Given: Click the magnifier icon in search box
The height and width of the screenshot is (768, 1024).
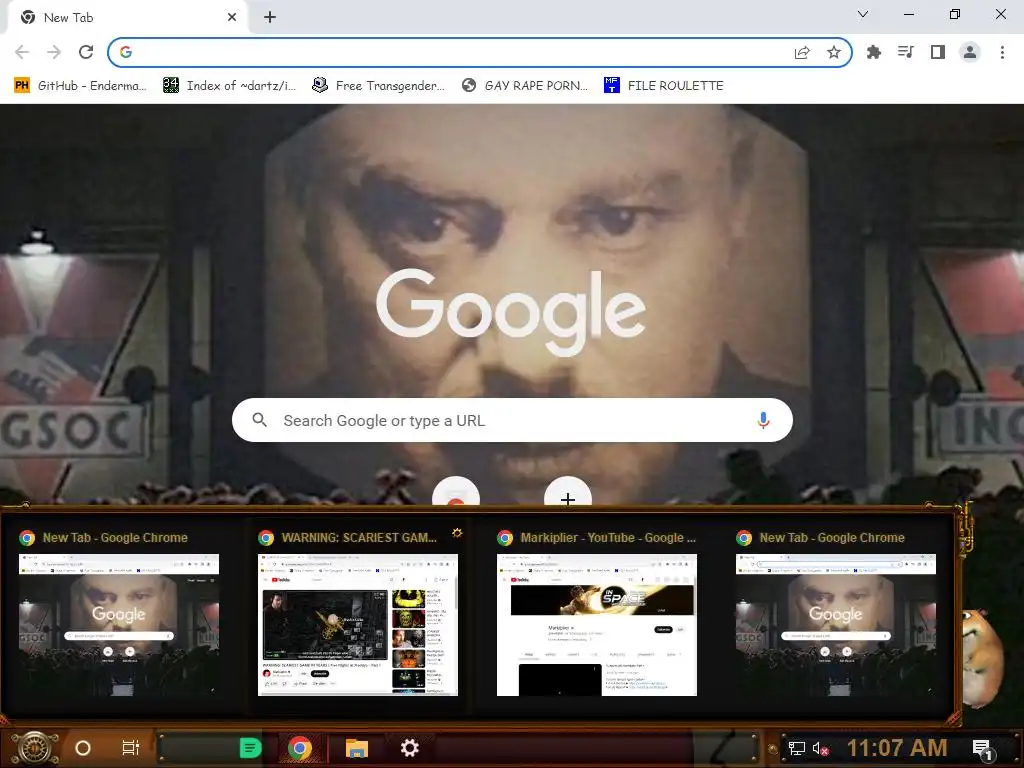Looking at the screenshot, I should (259, 420).
